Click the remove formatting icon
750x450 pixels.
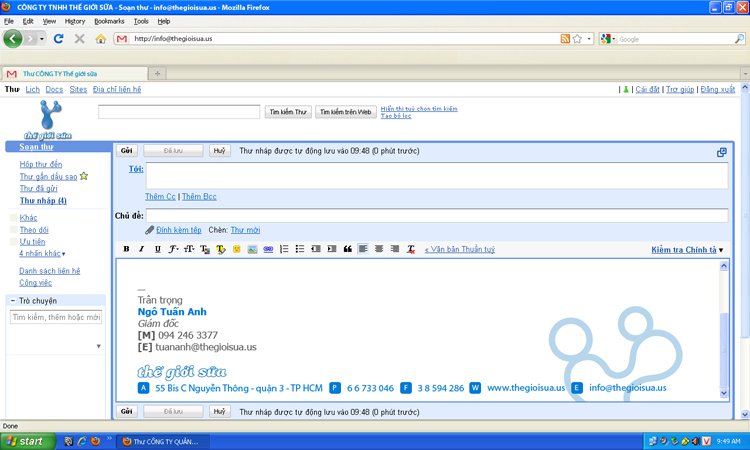click(410, 249)
